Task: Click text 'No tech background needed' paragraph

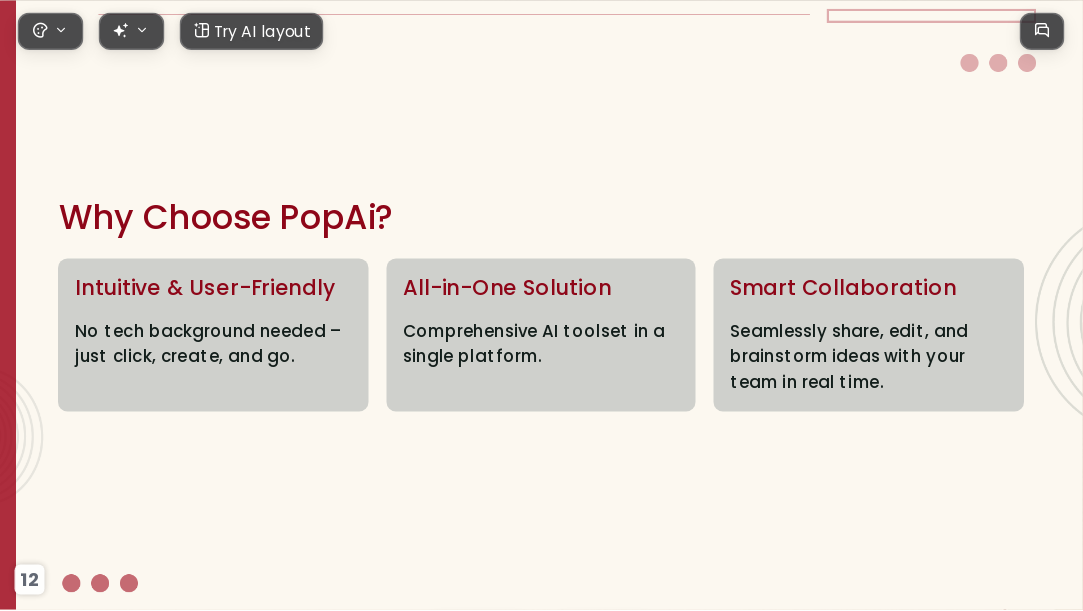Action: 208,344
